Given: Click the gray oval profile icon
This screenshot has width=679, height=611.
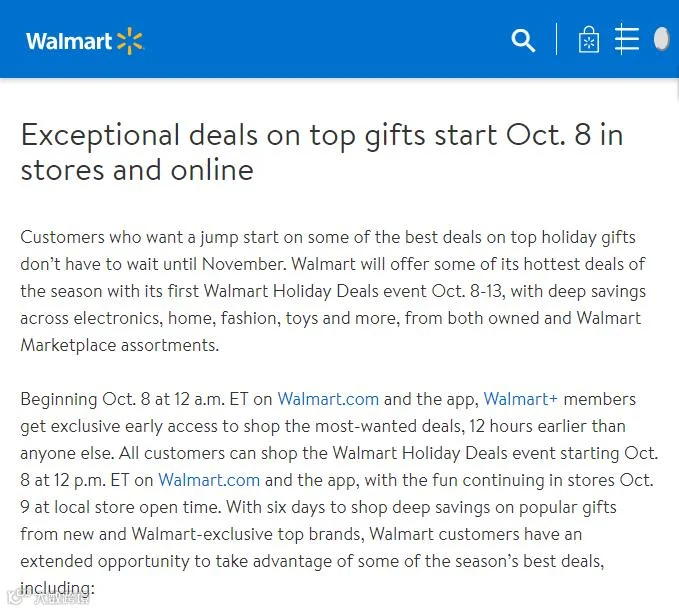Looking at the screenshot, I should (662, 39).
